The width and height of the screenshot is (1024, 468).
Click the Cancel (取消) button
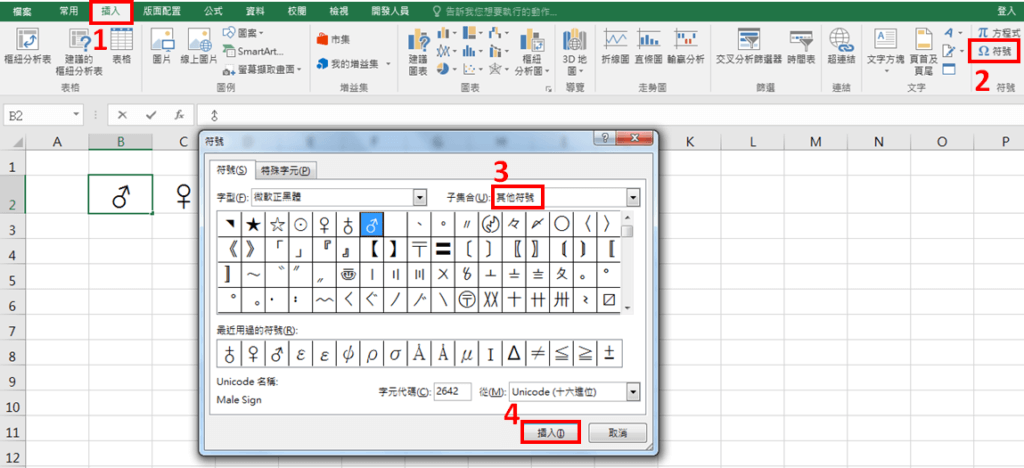click(x=617, y=433)
